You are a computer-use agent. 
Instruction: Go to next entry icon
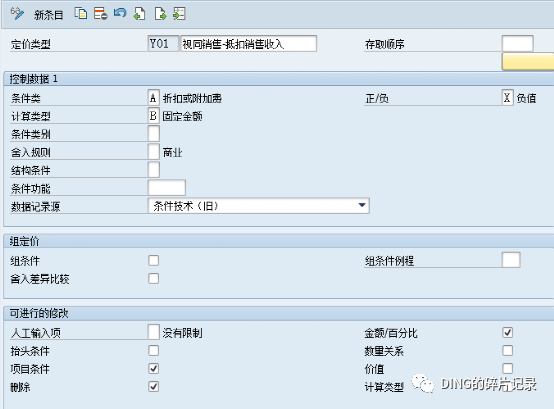[x=160, y=14]
